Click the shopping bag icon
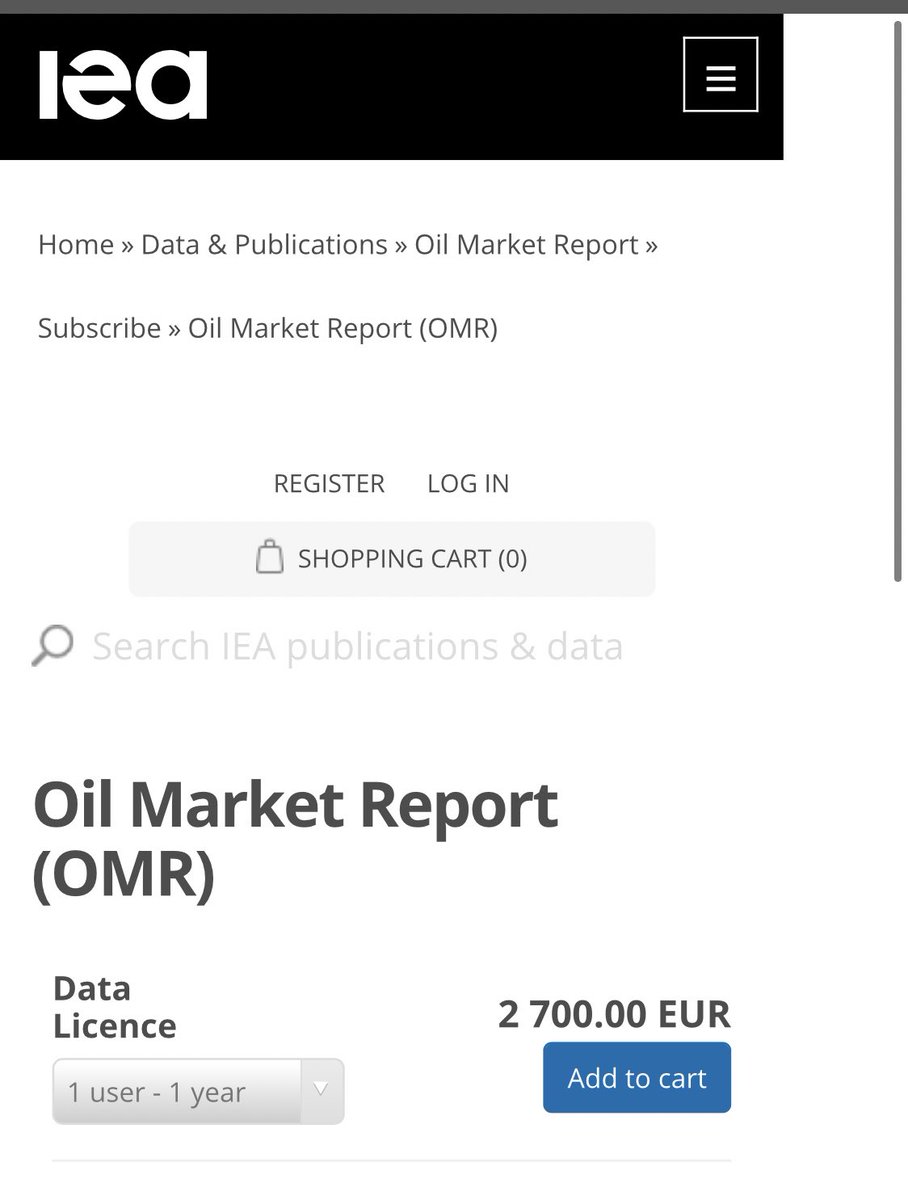The height and width of the screenshot is (1200, 908). [269, 557]
